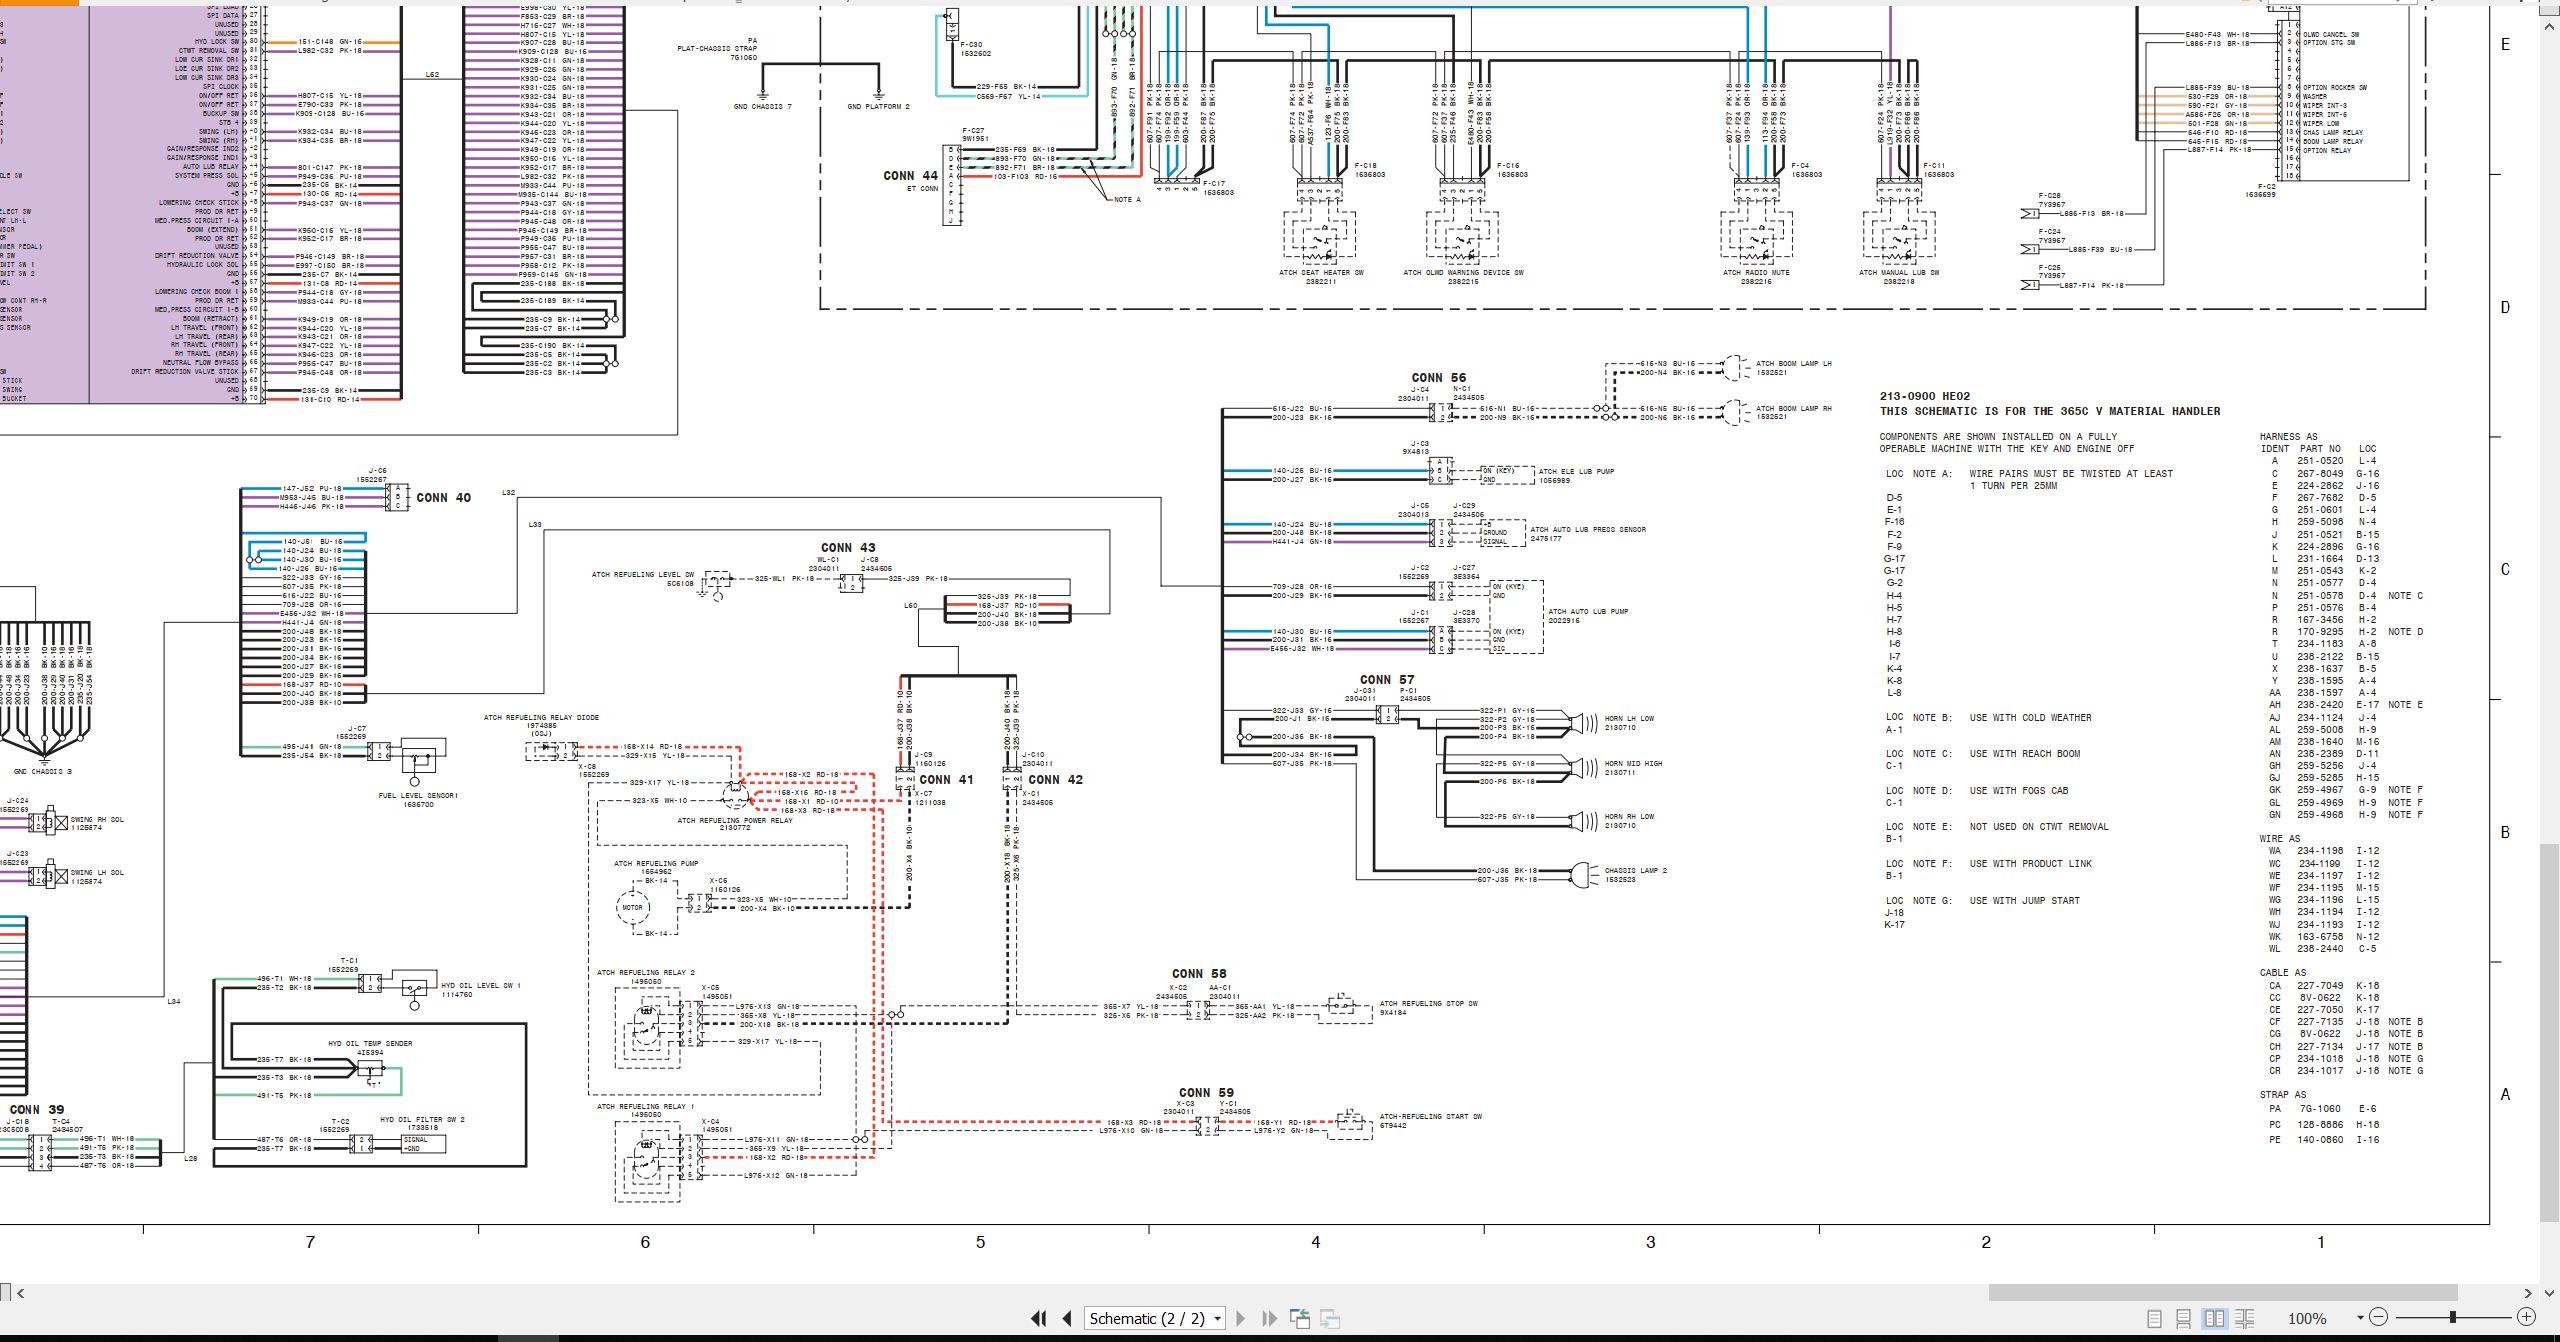
Task: Click the CONN 41 connector label
Action: tap(946, 779)
